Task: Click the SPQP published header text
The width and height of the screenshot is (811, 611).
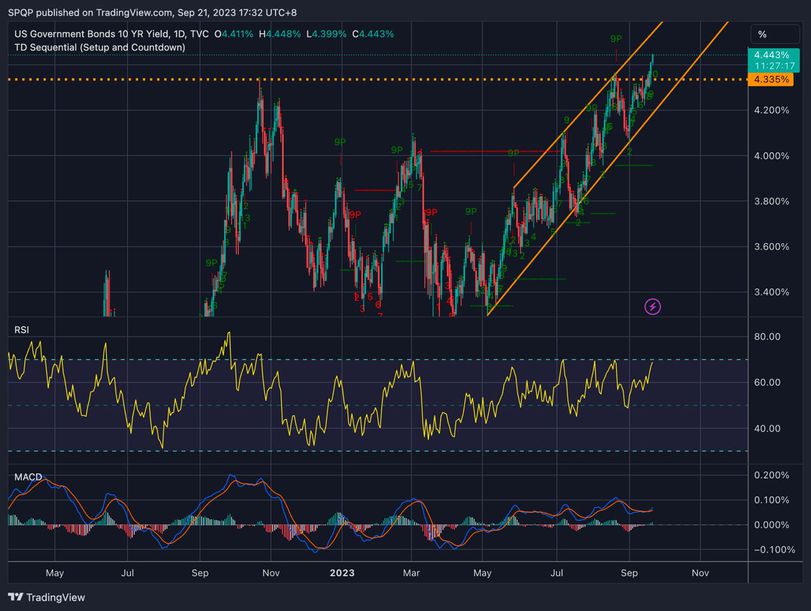Action: 153,12
